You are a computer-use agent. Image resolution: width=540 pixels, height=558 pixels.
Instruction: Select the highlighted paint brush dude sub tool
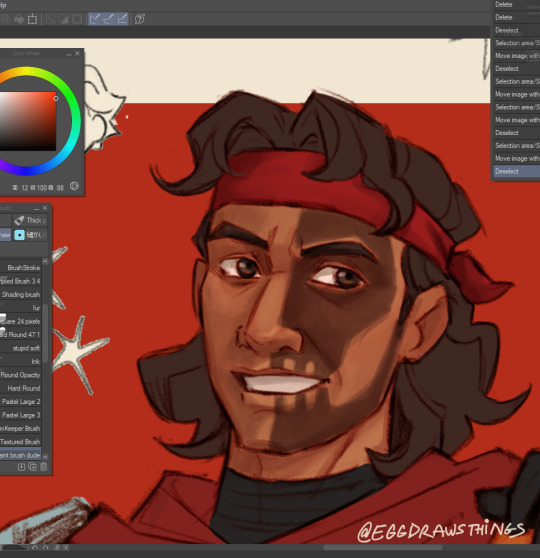click(x=21, y=455)
